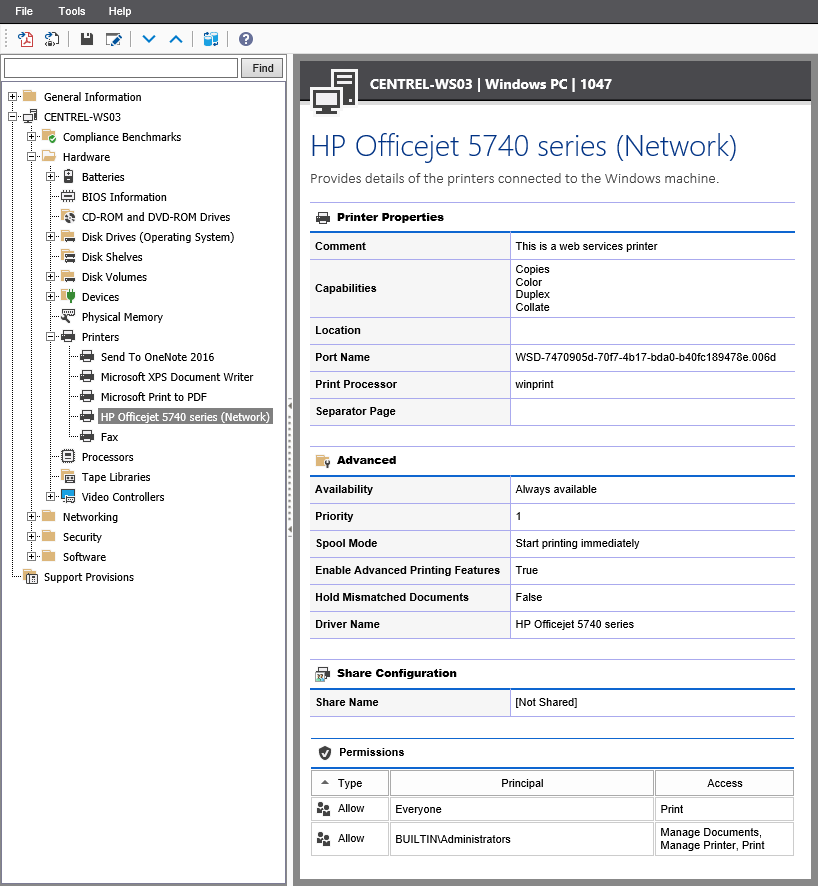Click the export to HTML/XML toolbar icon

[x=52, y=39]
